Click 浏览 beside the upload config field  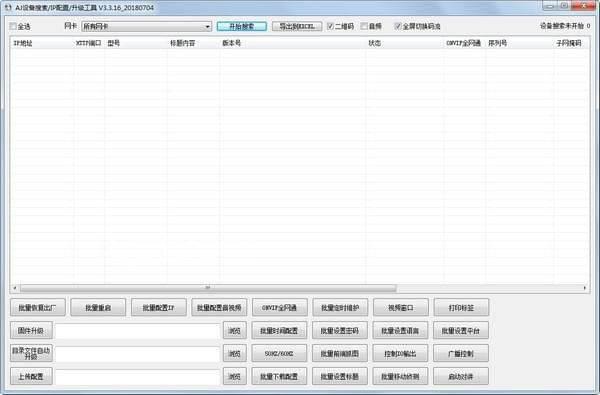coord(235,376)
